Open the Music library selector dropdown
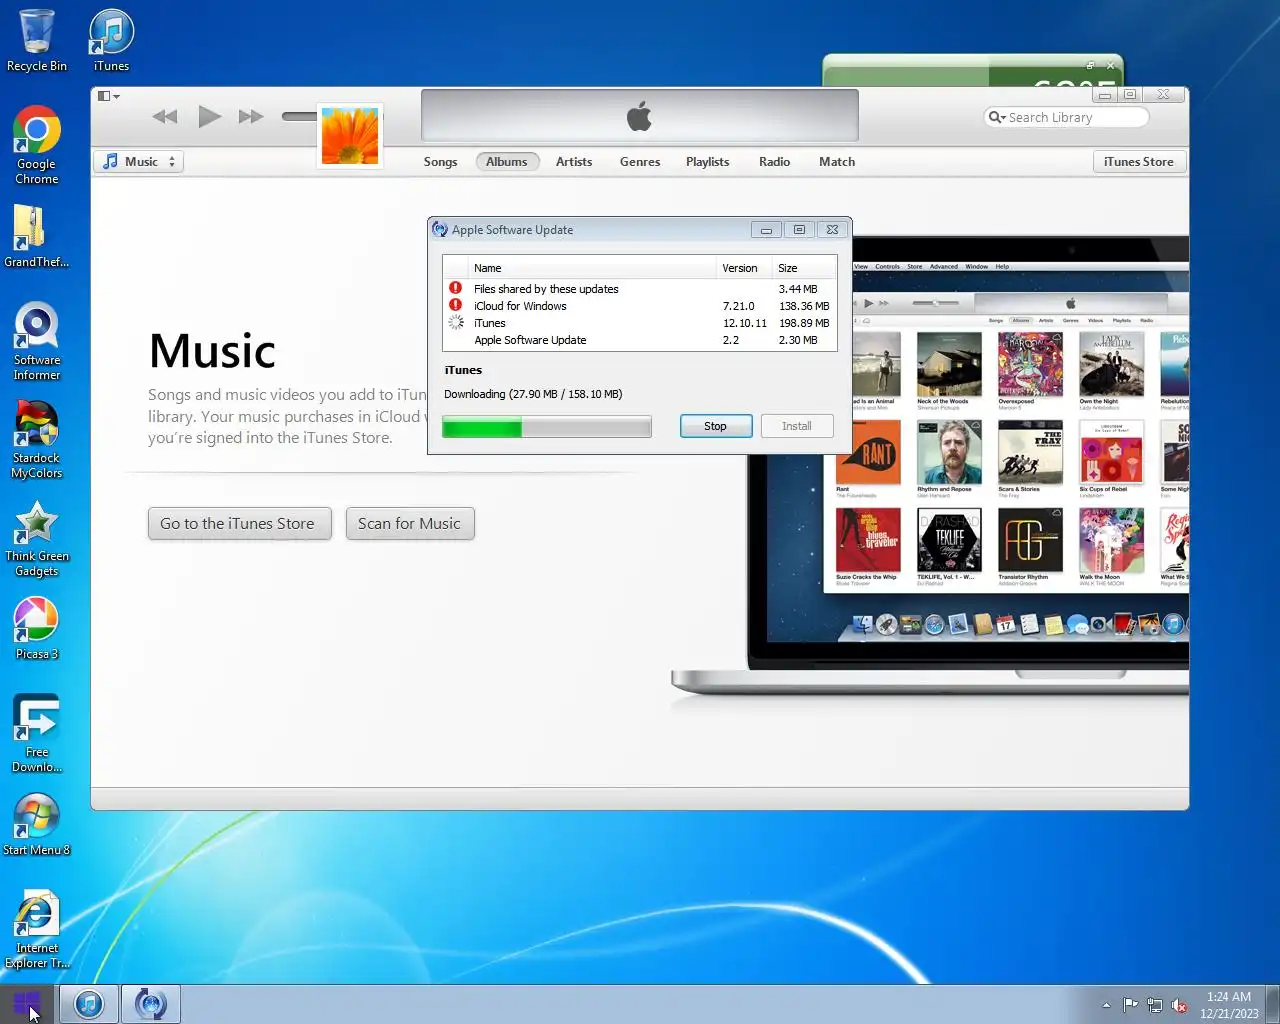1280x1024 pixels. [x=139, y=162]
